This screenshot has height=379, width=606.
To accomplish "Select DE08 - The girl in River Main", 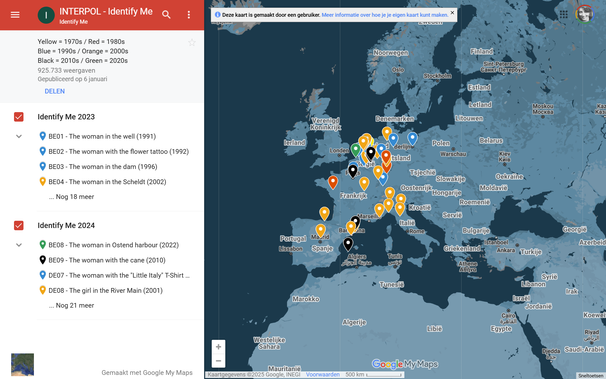I will [105, 290].
